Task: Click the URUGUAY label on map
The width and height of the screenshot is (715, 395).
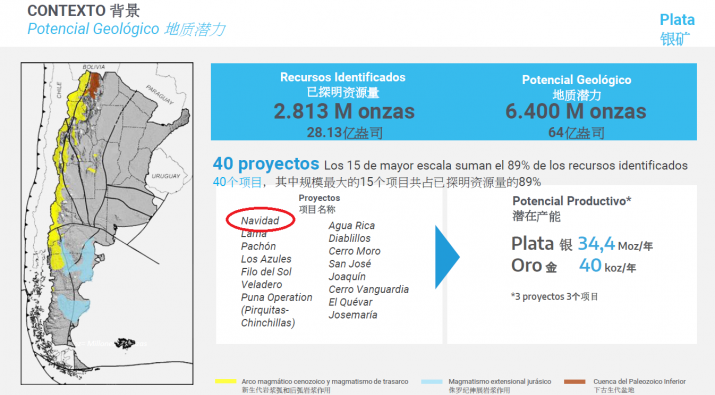Action: (x=166, y=176)
